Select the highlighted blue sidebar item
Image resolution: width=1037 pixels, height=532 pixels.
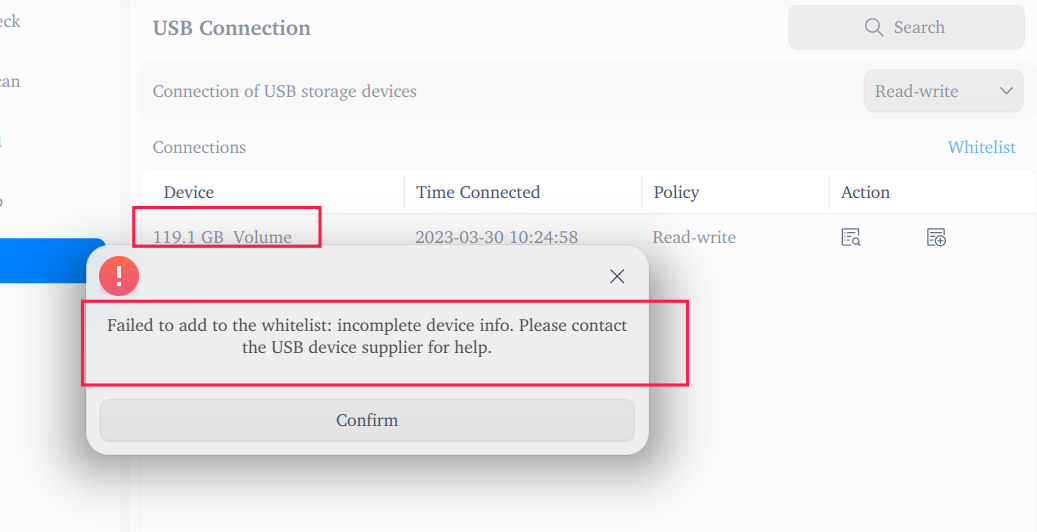(52, 260)
